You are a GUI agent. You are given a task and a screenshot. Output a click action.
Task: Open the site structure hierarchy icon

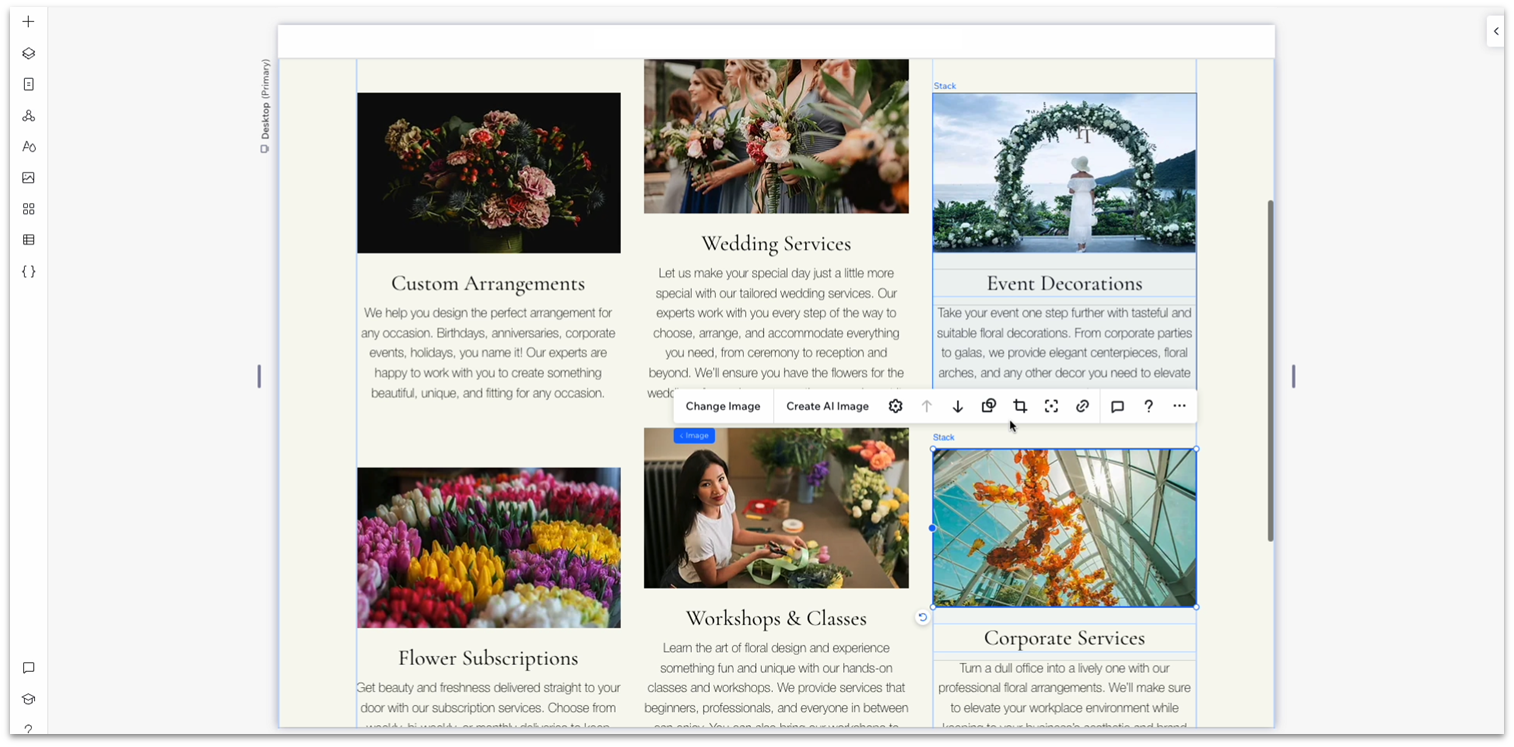(28, 115)
